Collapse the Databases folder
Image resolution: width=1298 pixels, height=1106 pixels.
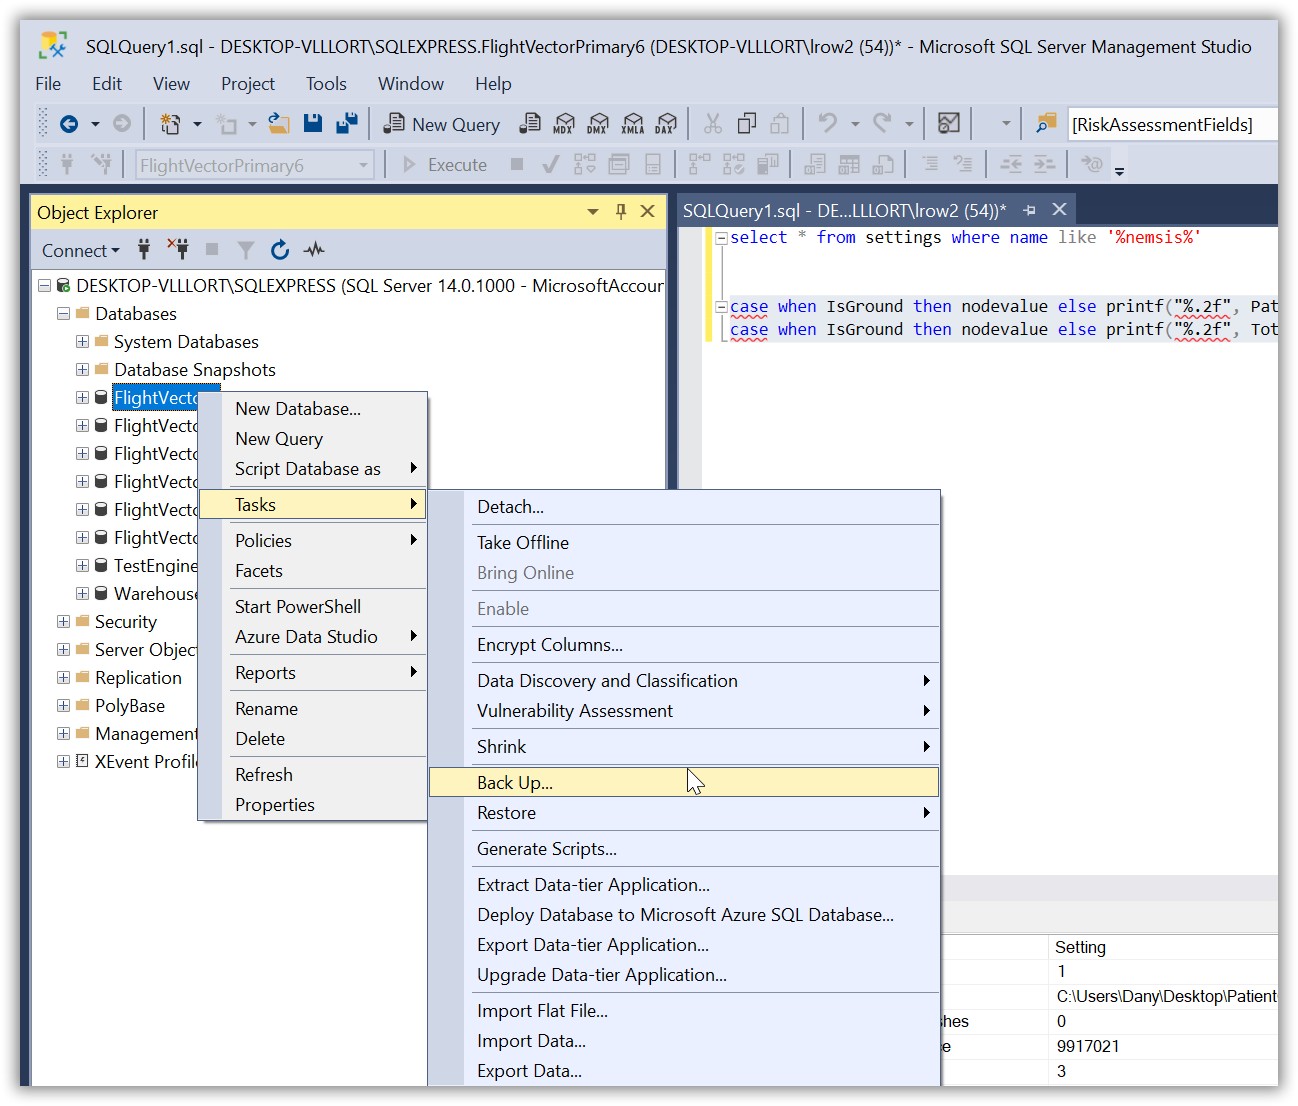pos(64,313)
